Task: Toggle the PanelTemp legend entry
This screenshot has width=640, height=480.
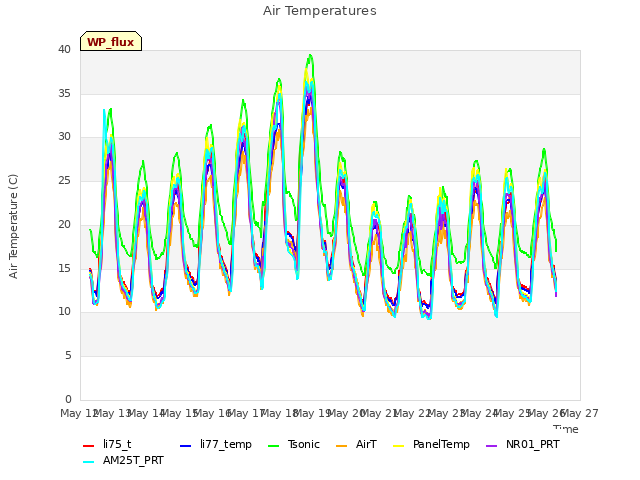Action: click(431, 444)
